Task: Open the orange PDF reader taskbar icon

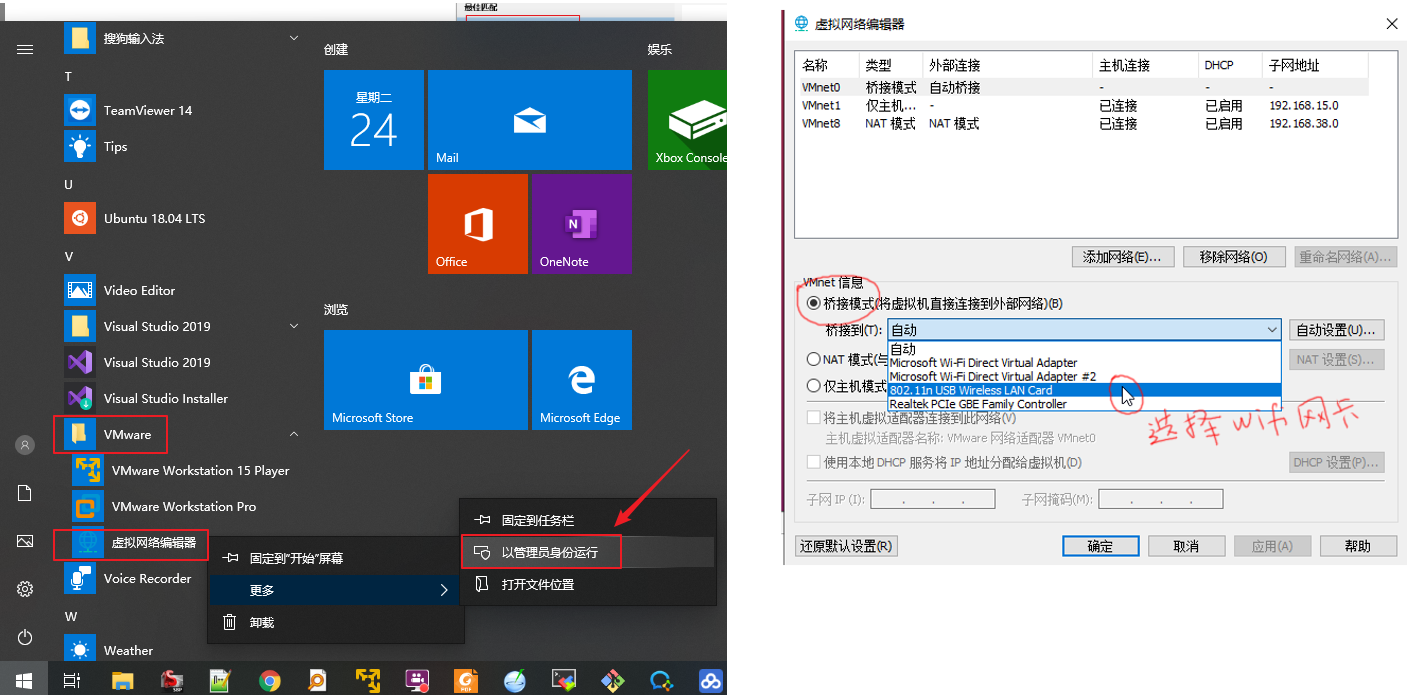Action: click(465, 681)
